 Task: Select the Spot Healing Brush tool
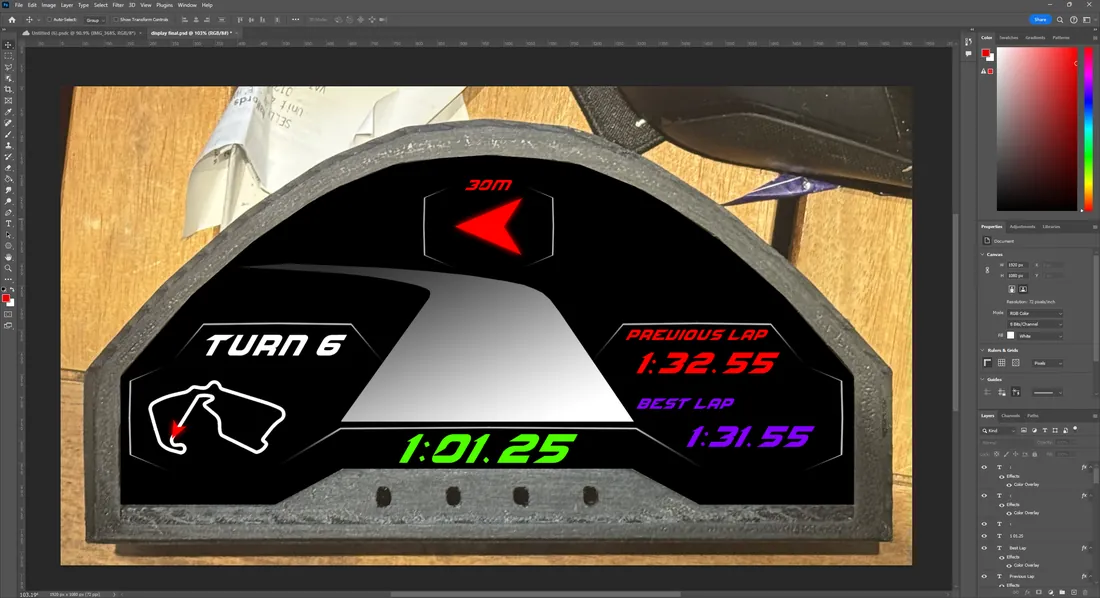[8, 123]
